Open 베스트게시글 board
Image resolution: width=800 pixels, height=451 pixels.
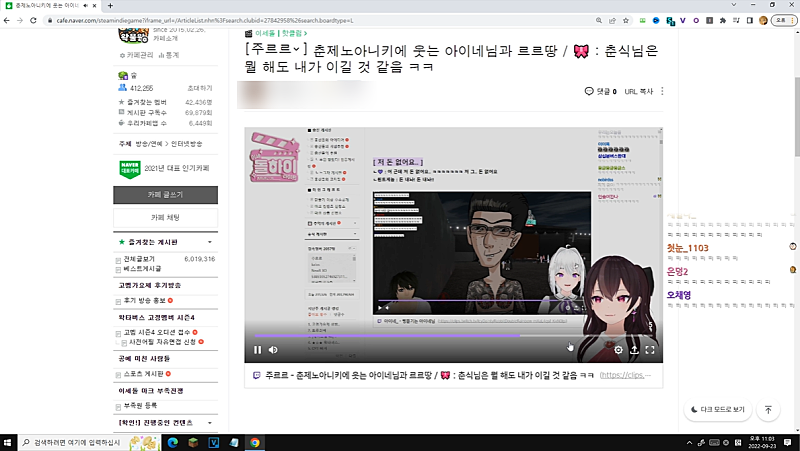click(142, 268)
